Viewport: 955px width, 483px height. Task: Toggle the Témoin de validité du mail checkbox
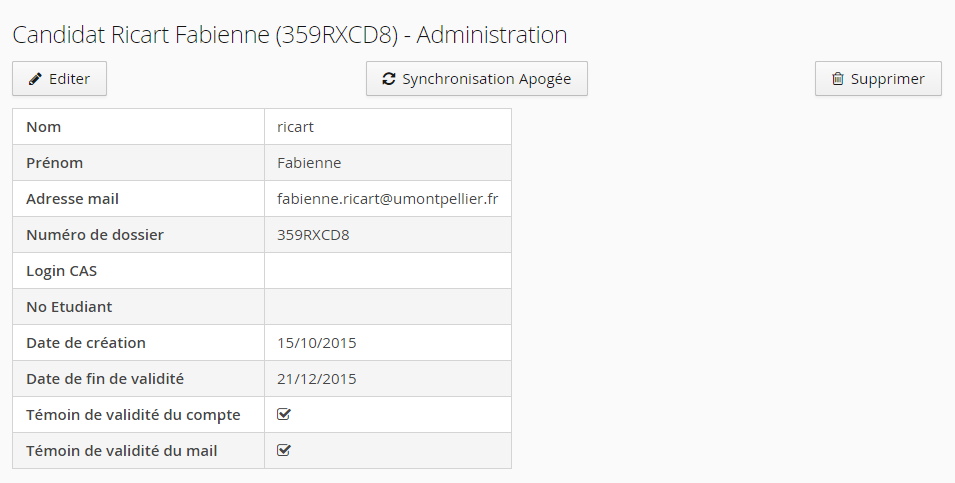(x=284, y=450)
